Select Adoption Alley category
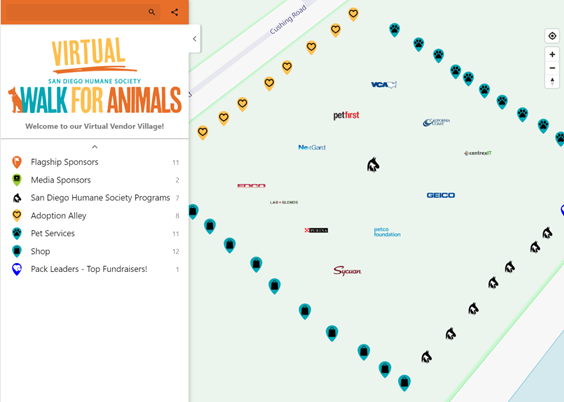Screen dimensions: 564x402 (95, 216)
